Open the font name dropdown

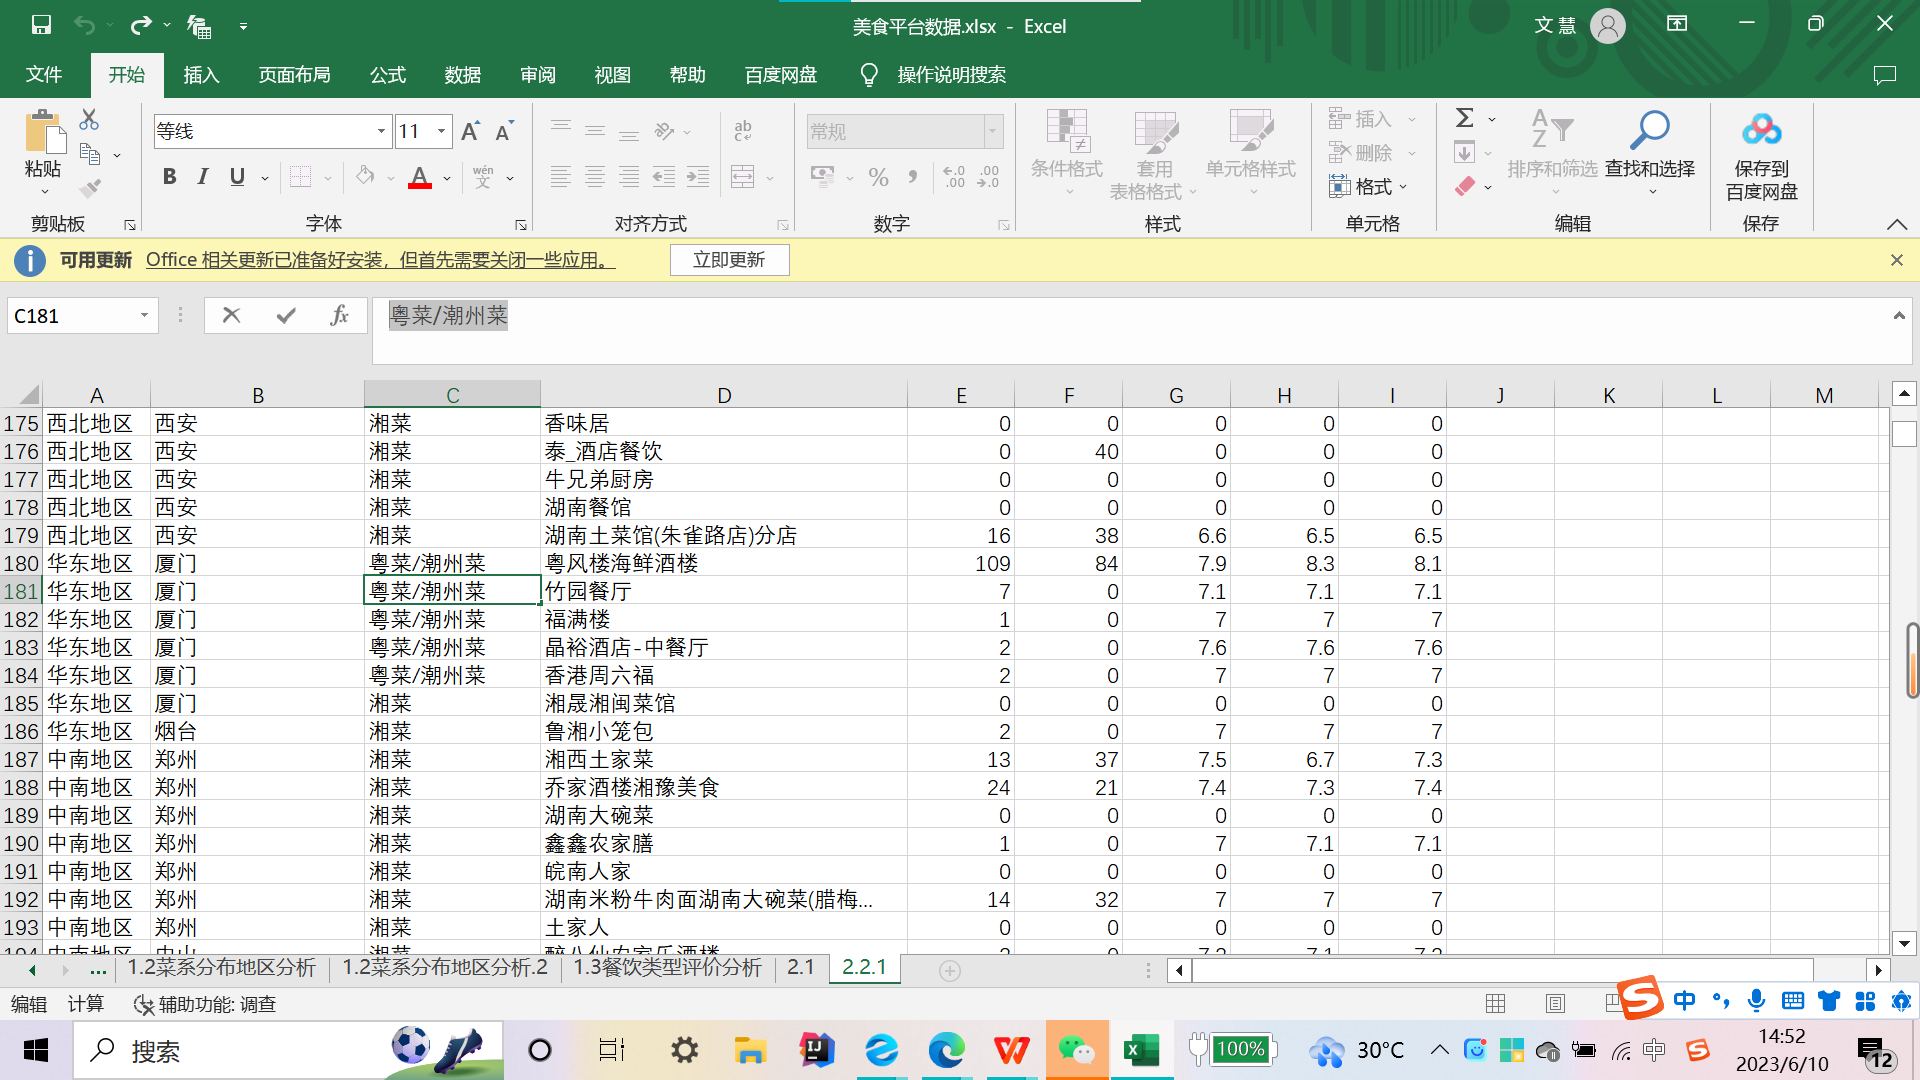[x=381, y=131]
